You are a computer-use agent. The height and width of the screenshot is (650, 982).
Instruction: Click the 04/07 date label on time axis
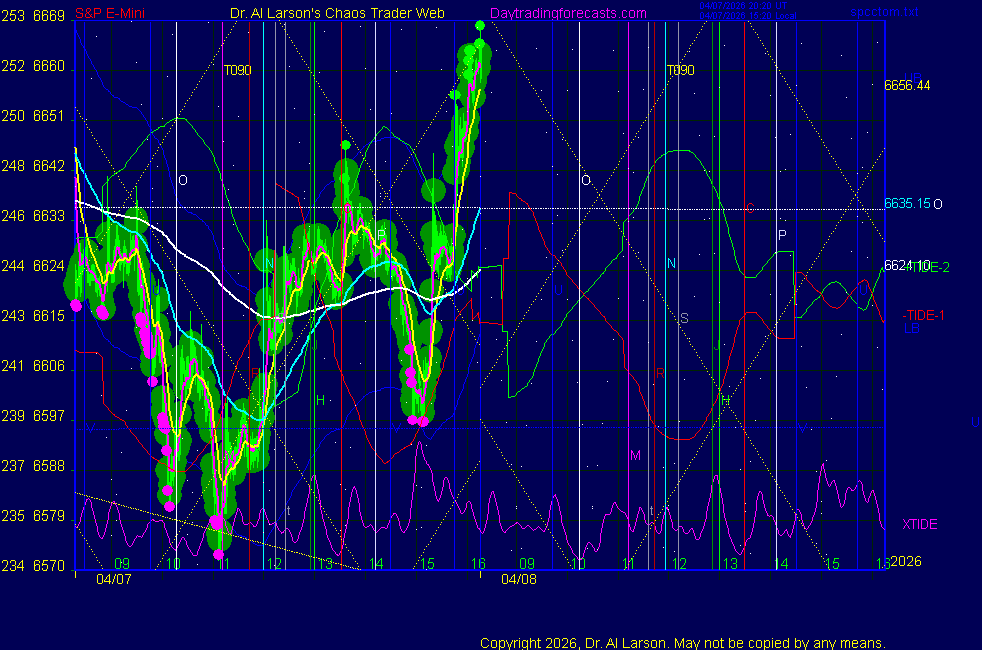[x=113, y=578]
